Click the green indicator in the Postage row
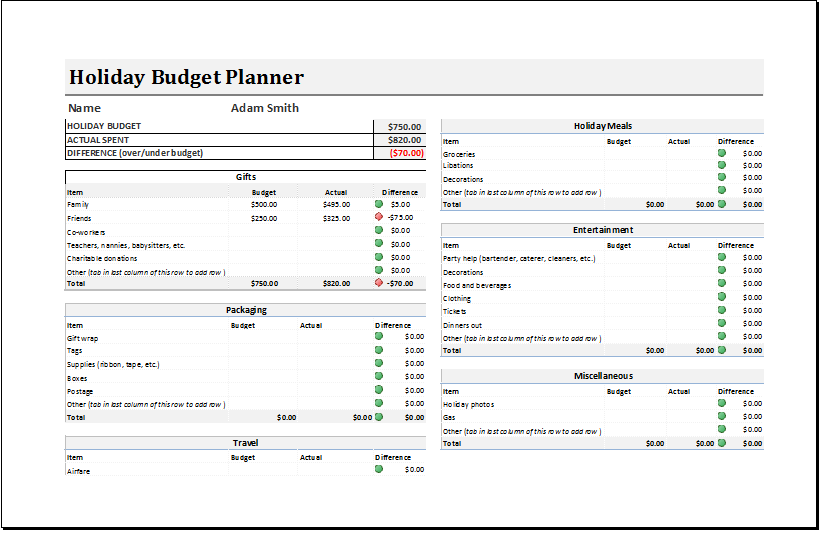Image resolution: width=819 pixels, height=533 pixels. coord(379,389)
